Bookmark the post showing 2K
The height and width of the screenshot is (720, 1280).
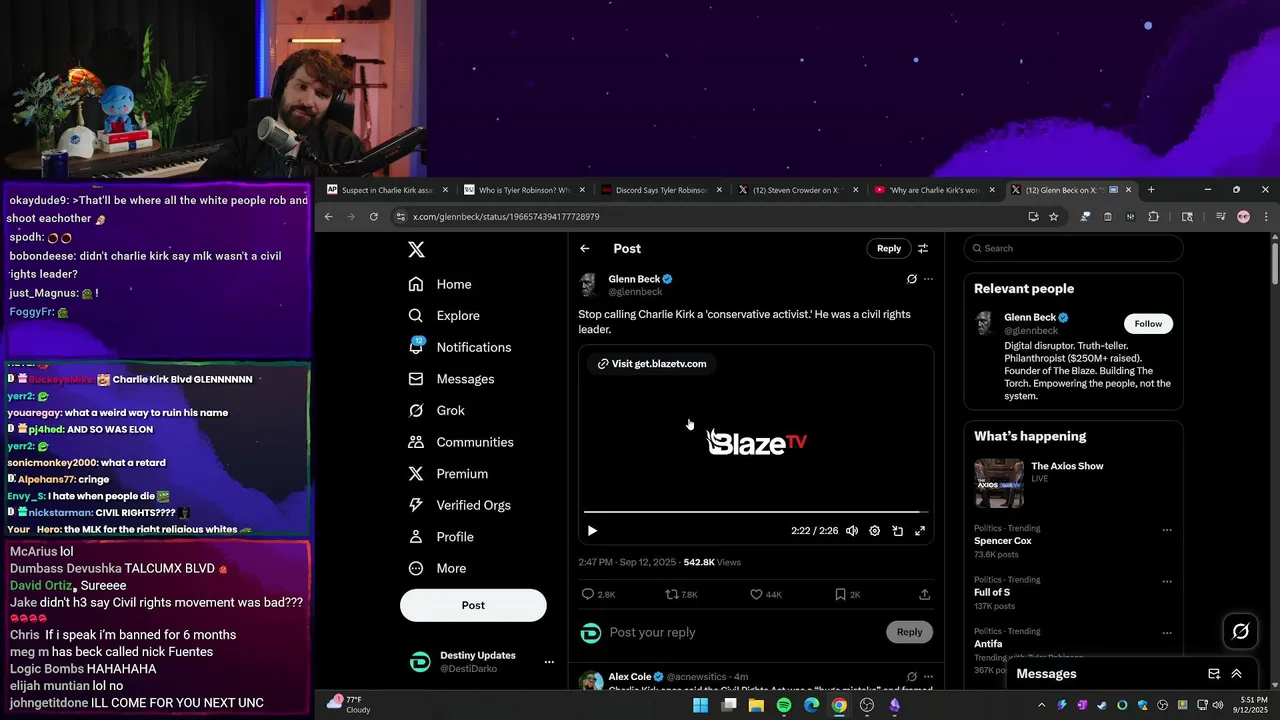coord(847,594)
